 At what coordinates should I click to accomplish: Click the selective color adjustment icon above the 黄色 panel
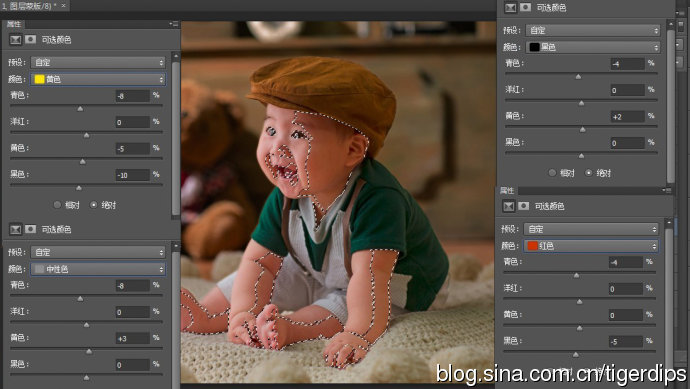pos(15,40)
